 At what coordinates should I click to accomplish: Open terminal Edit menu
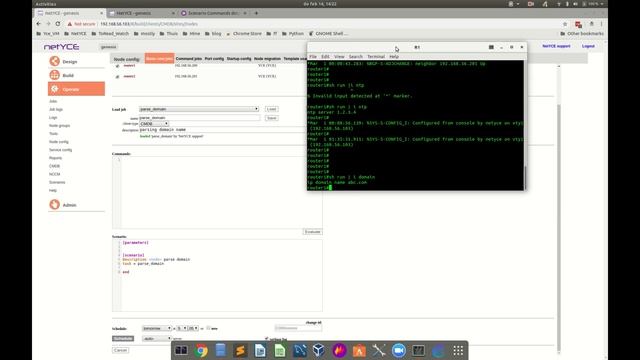coord(325,57)
